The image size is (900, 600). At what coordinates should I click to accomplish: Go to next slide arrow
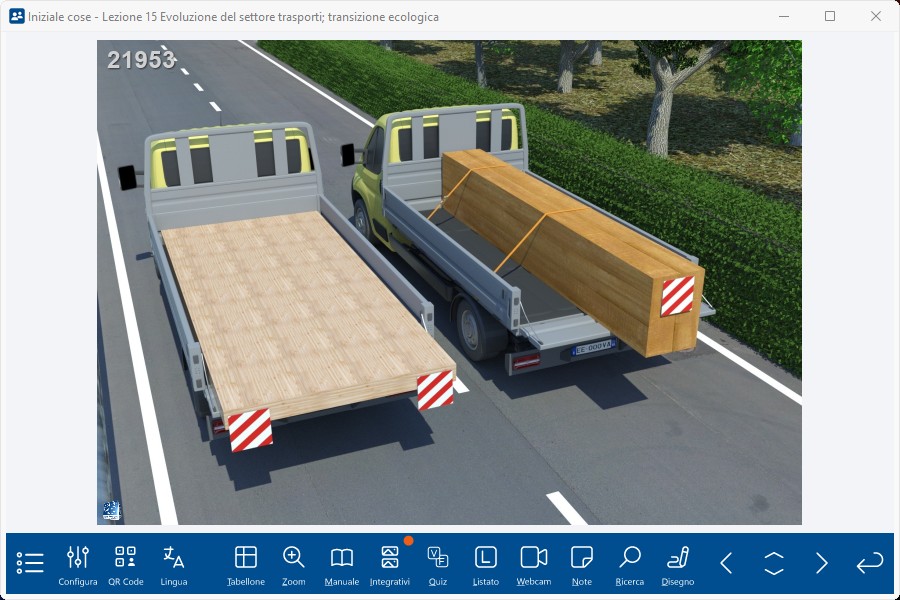822,563
